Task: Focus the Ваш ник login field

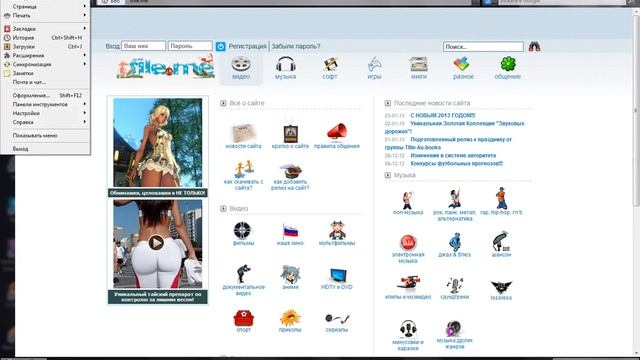Action: click(143, 46)
